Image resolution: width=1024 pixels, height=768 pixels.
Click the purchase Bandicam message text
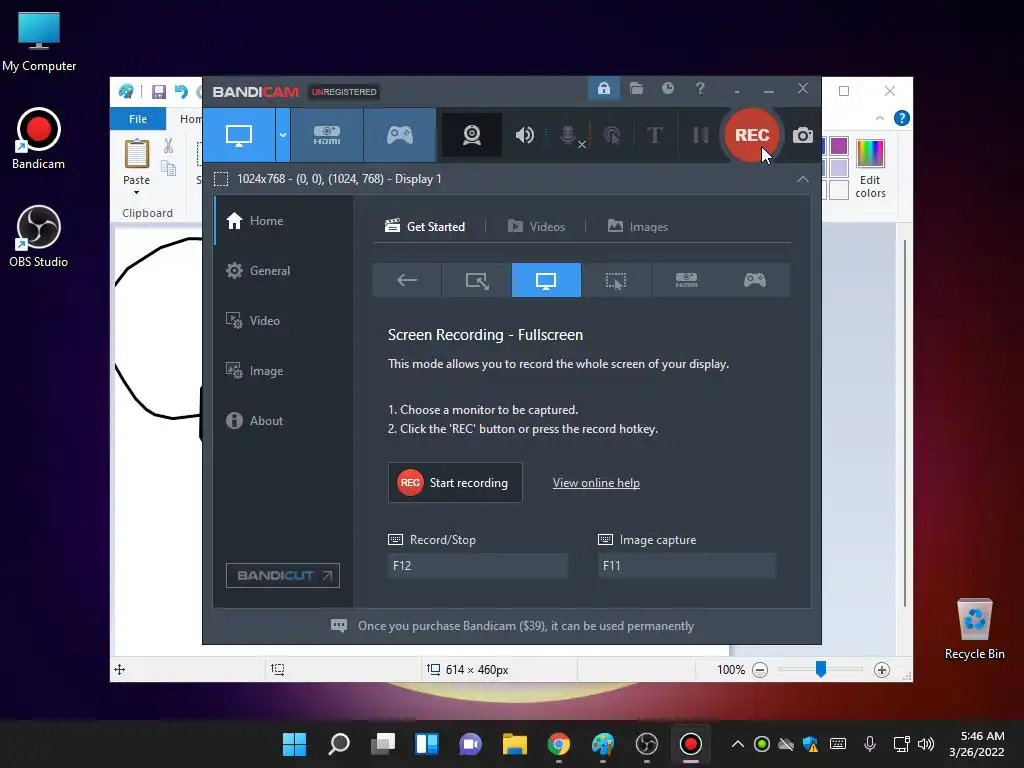point(526,626)
